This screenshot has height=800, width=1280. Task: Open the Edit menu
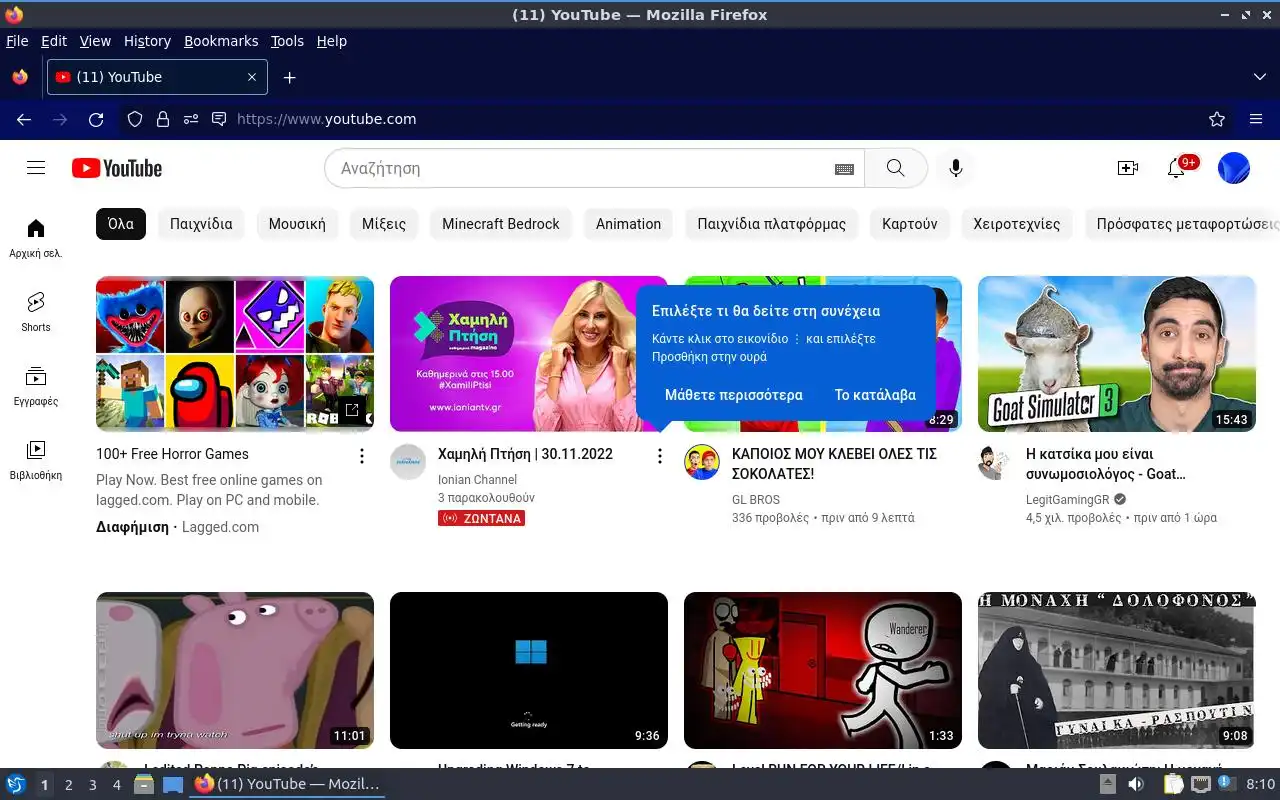[x=54, y=41]
